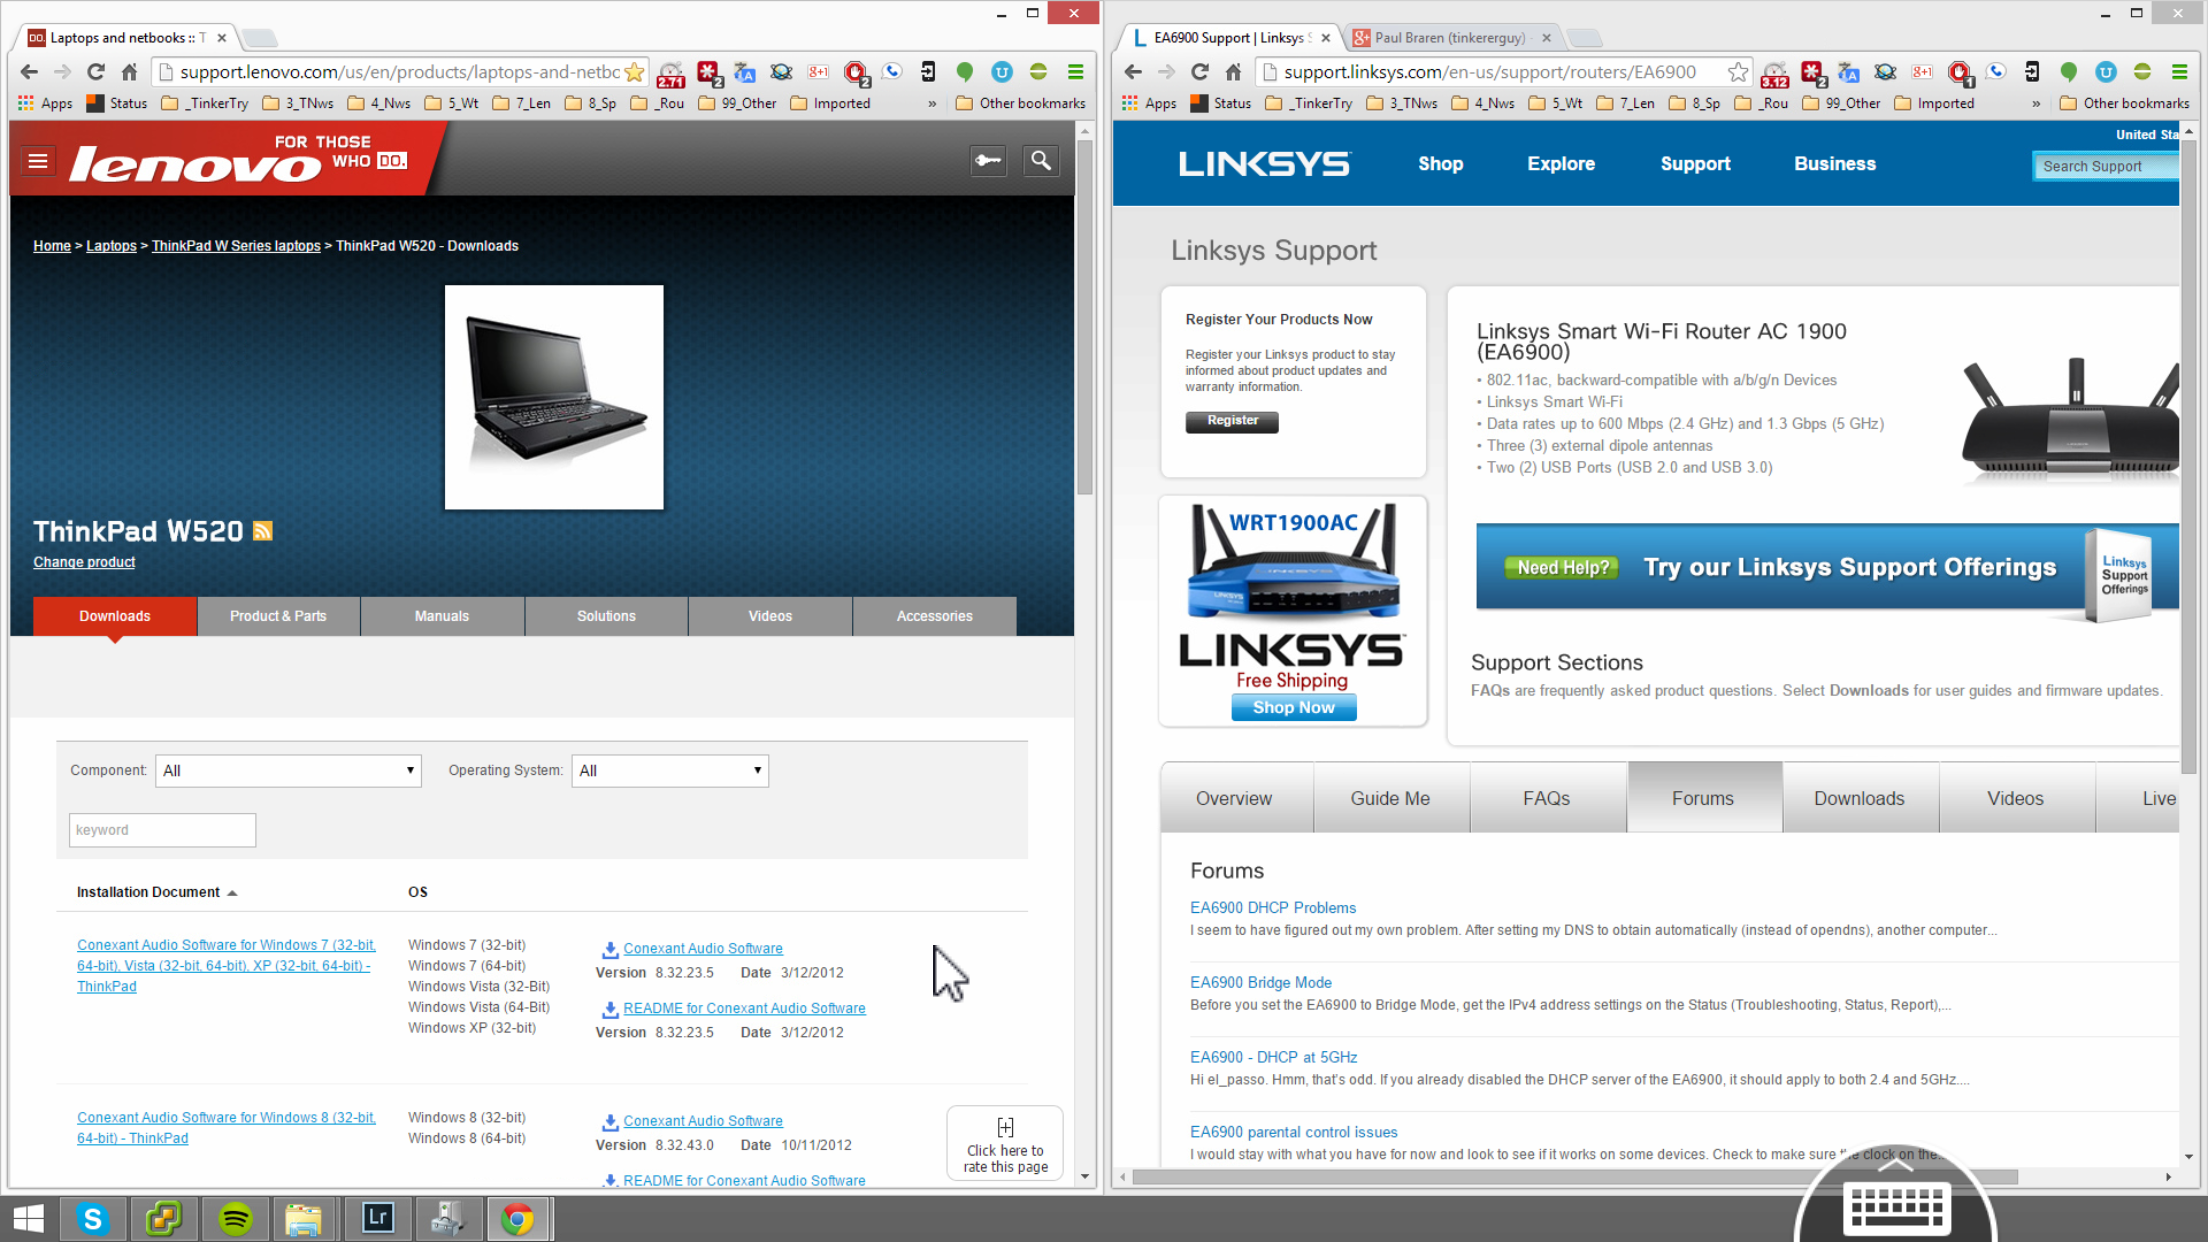Click the Change product link
This screenshot has width=2208, height=1242.
pyautogui.click(x=84, y=562)
